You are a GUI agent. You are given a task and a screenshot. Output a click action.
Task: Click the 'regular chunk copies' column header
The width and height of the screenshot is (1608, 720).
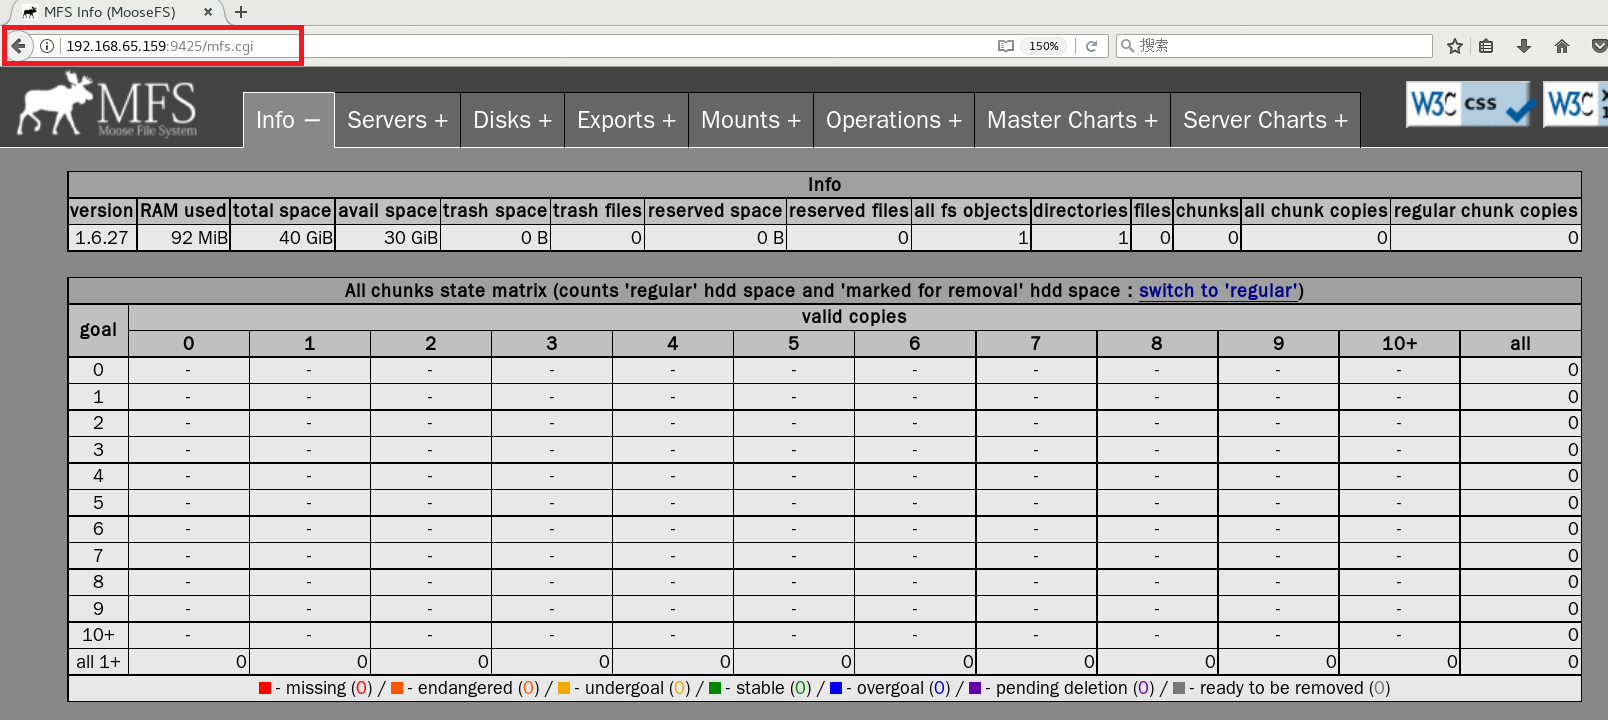[1486, 211]
